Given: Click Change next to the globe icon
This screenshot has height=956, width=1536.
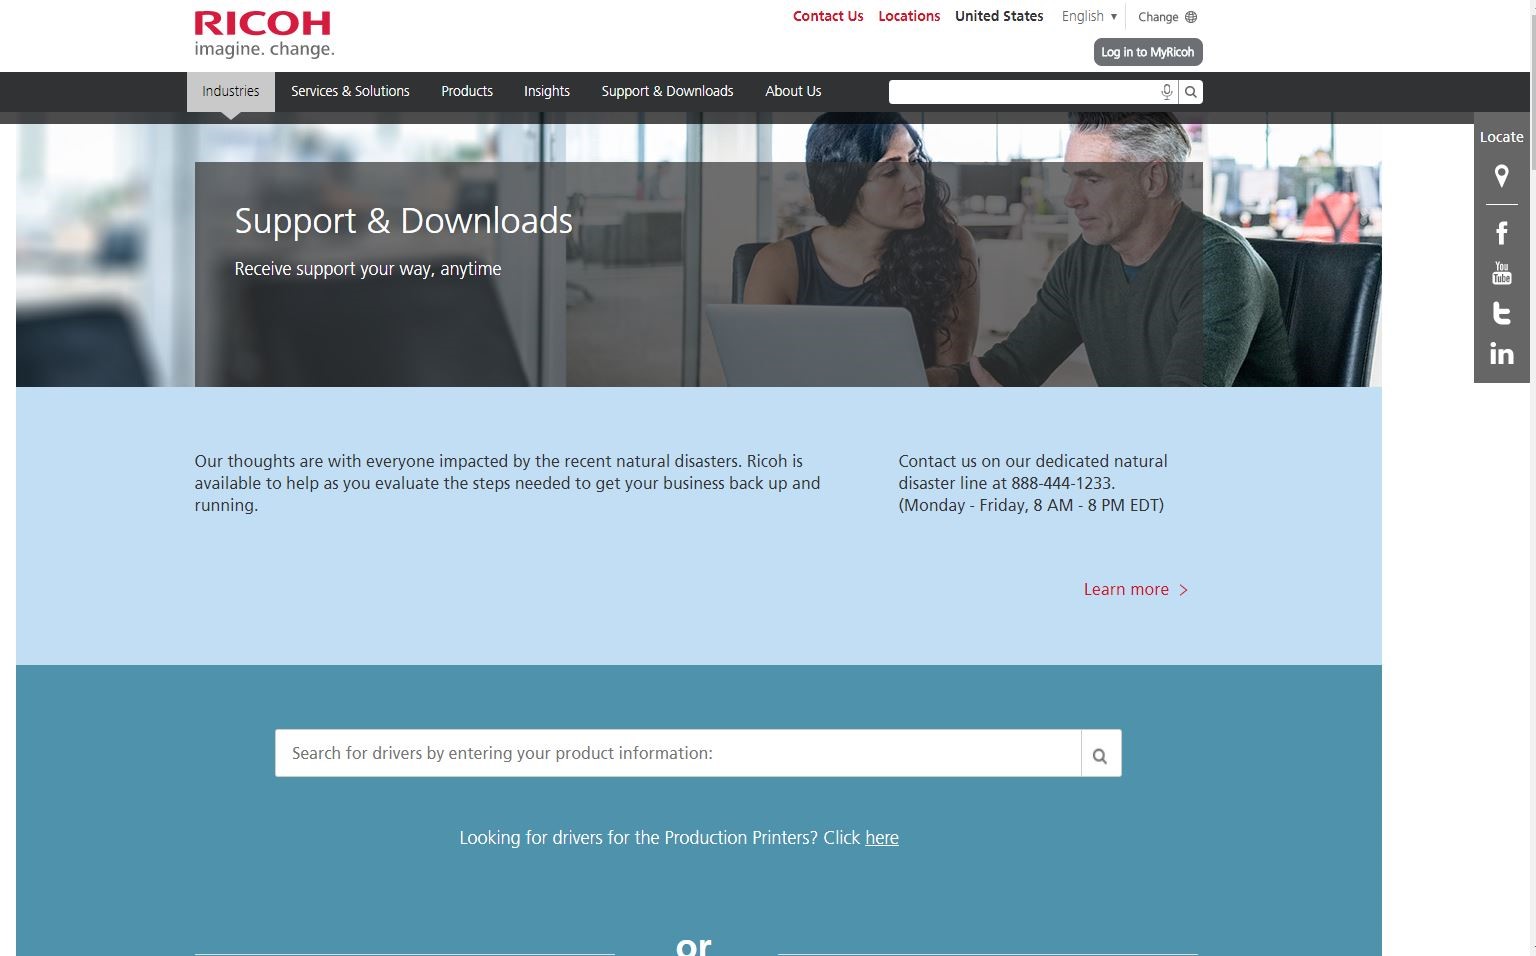Looking at the screenshot, I should (1157, 17).
